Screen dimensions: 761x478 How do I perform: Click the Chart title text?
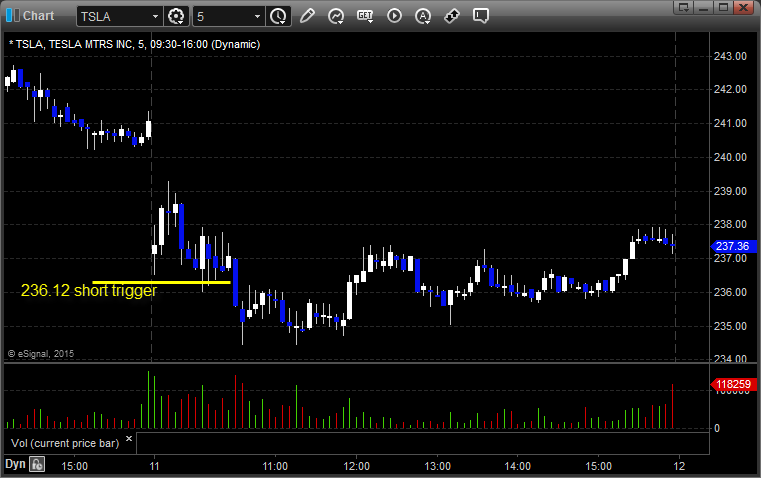pos(39,16)
